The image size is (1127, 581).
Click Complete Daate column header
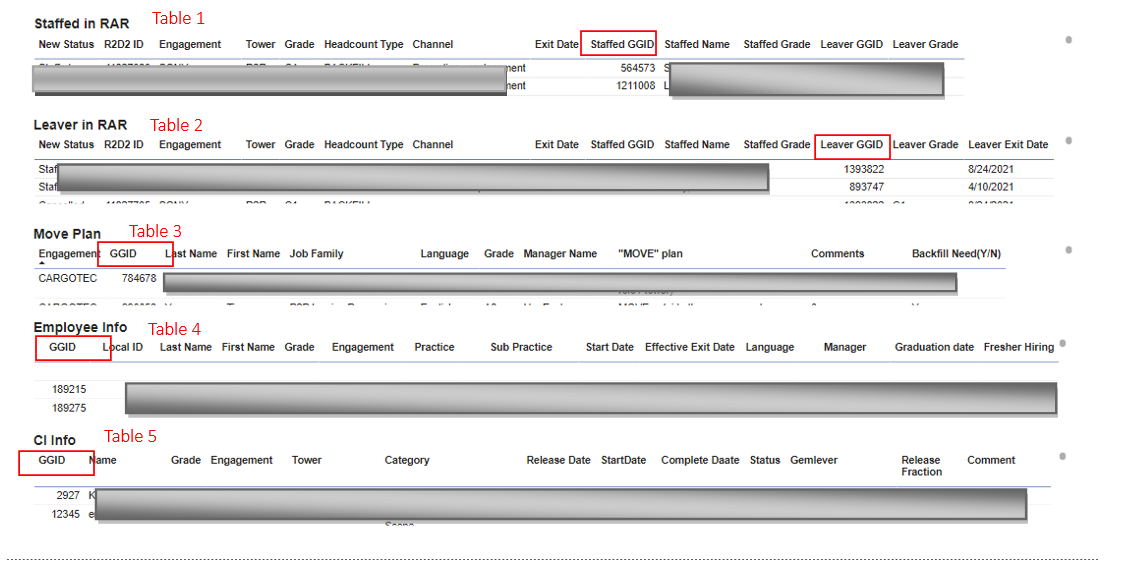coord(700,460)
